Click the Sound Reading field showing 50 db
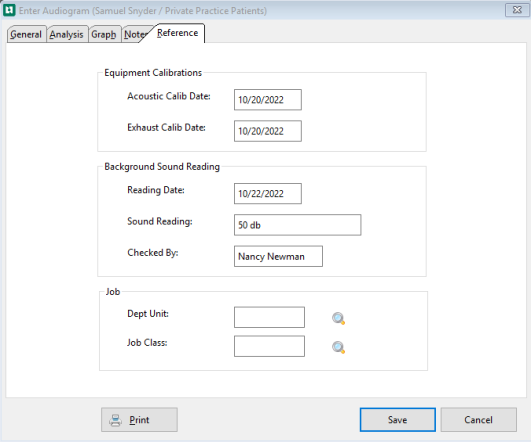Image resolution: width=531 pixels, height=442 pixels. [x=297, y=225]
